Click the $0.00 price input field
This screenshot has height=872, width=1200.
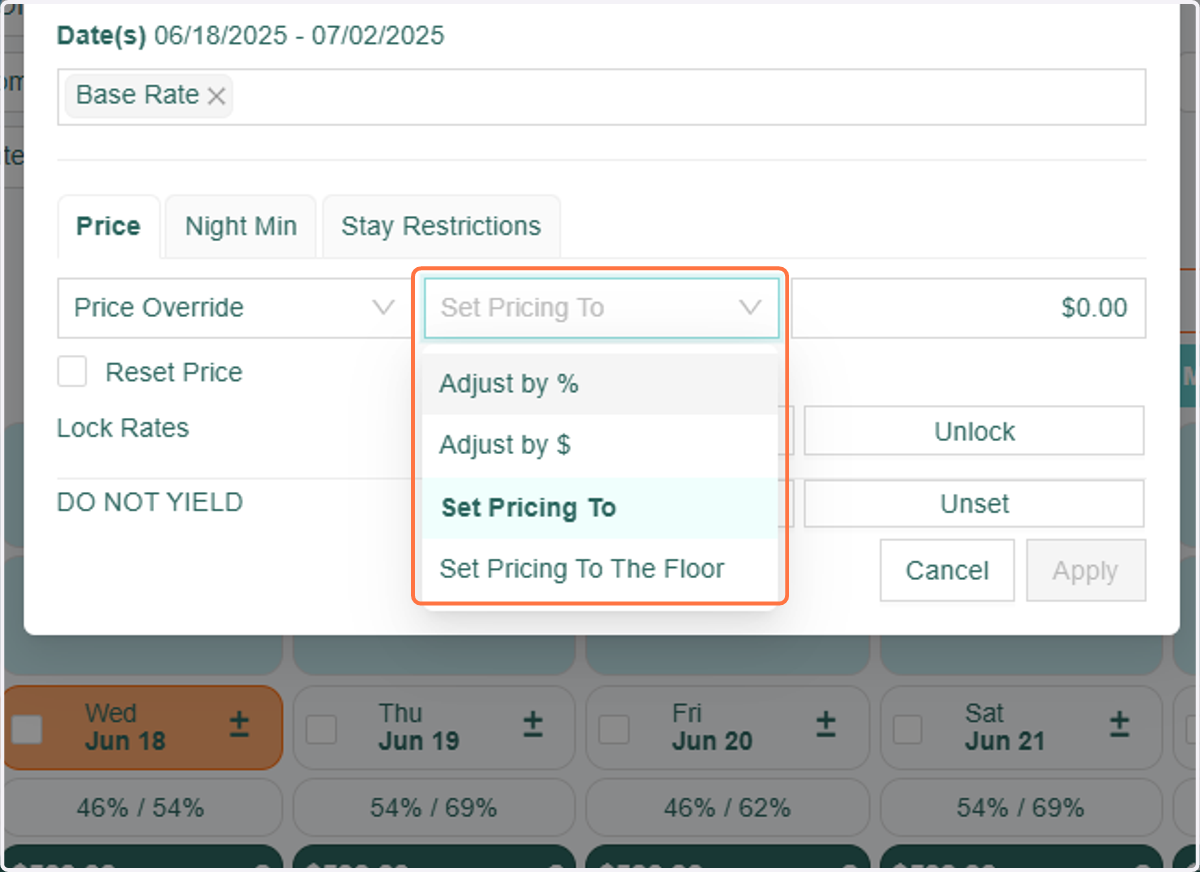pos(969,308)
